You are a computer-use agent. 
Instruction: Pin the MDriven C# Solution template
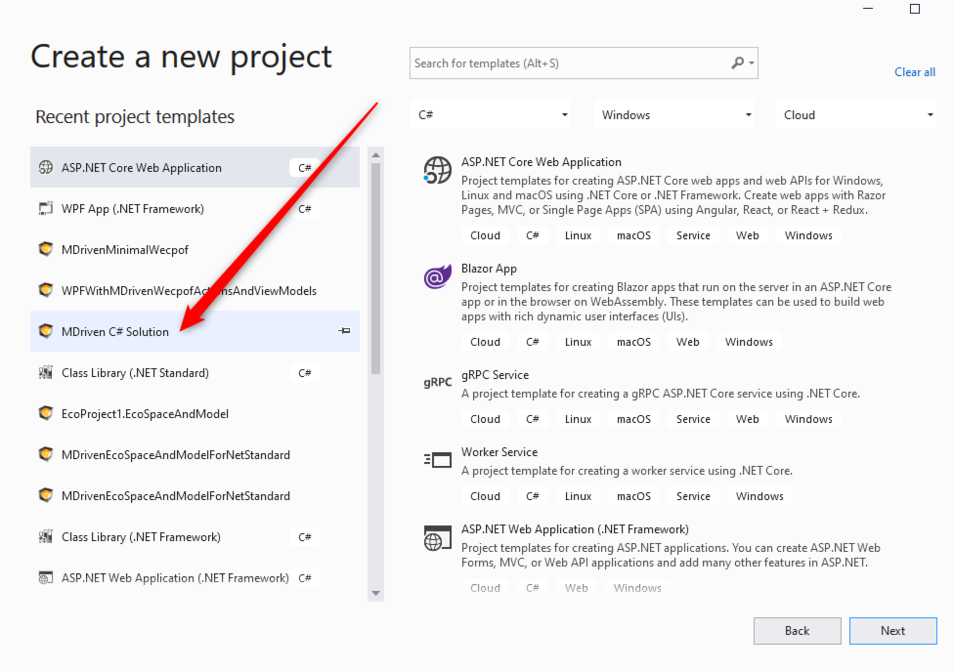coord(344,331)
